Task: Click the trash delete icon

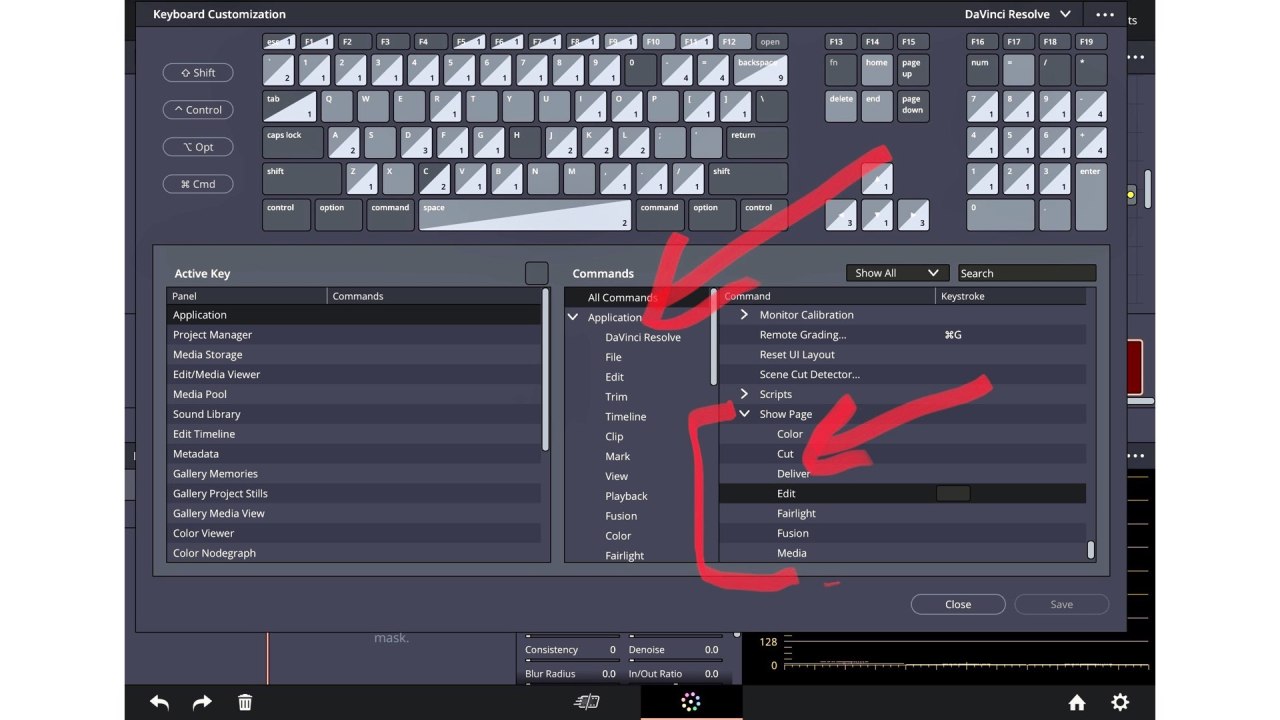Action: tap(245, 702)
